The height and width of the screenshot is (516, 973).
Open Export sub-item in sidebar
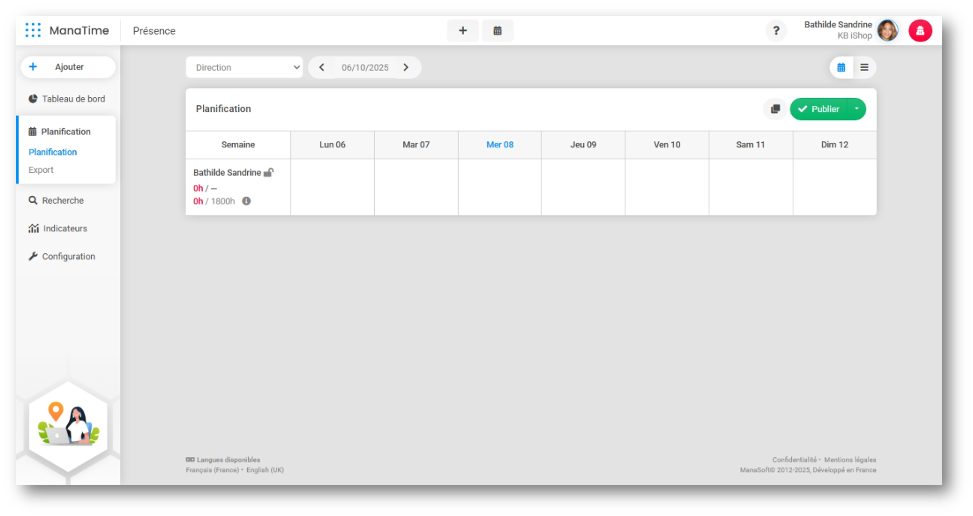coord(41,170)
